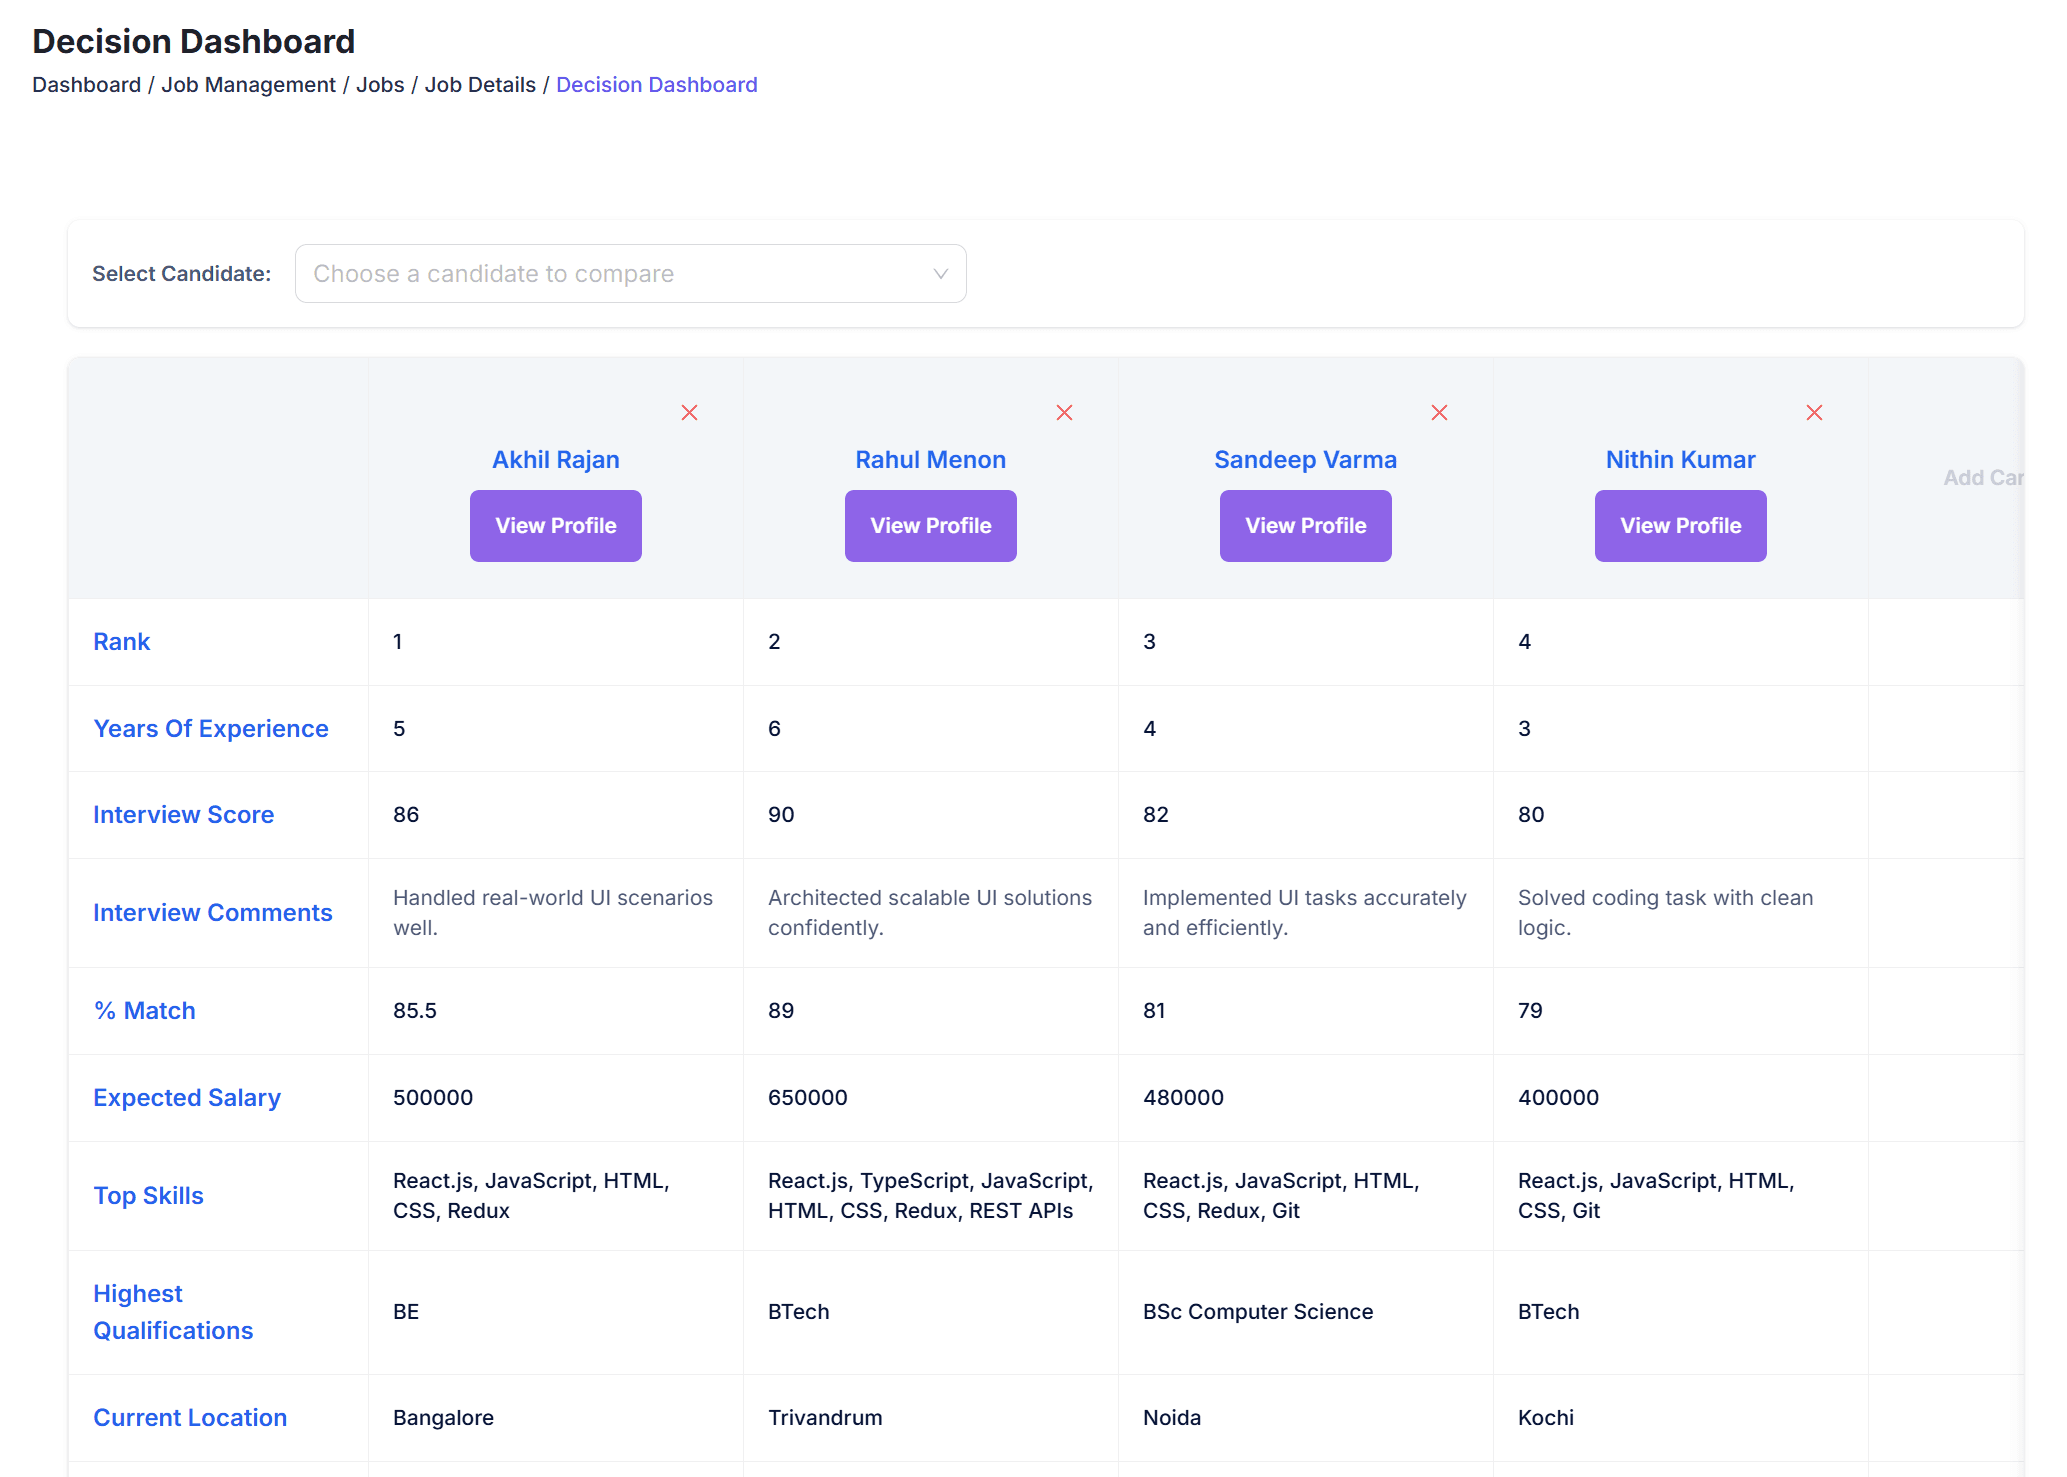
Task: Open Rahul Menon name link
Action: tap(930, 460)
